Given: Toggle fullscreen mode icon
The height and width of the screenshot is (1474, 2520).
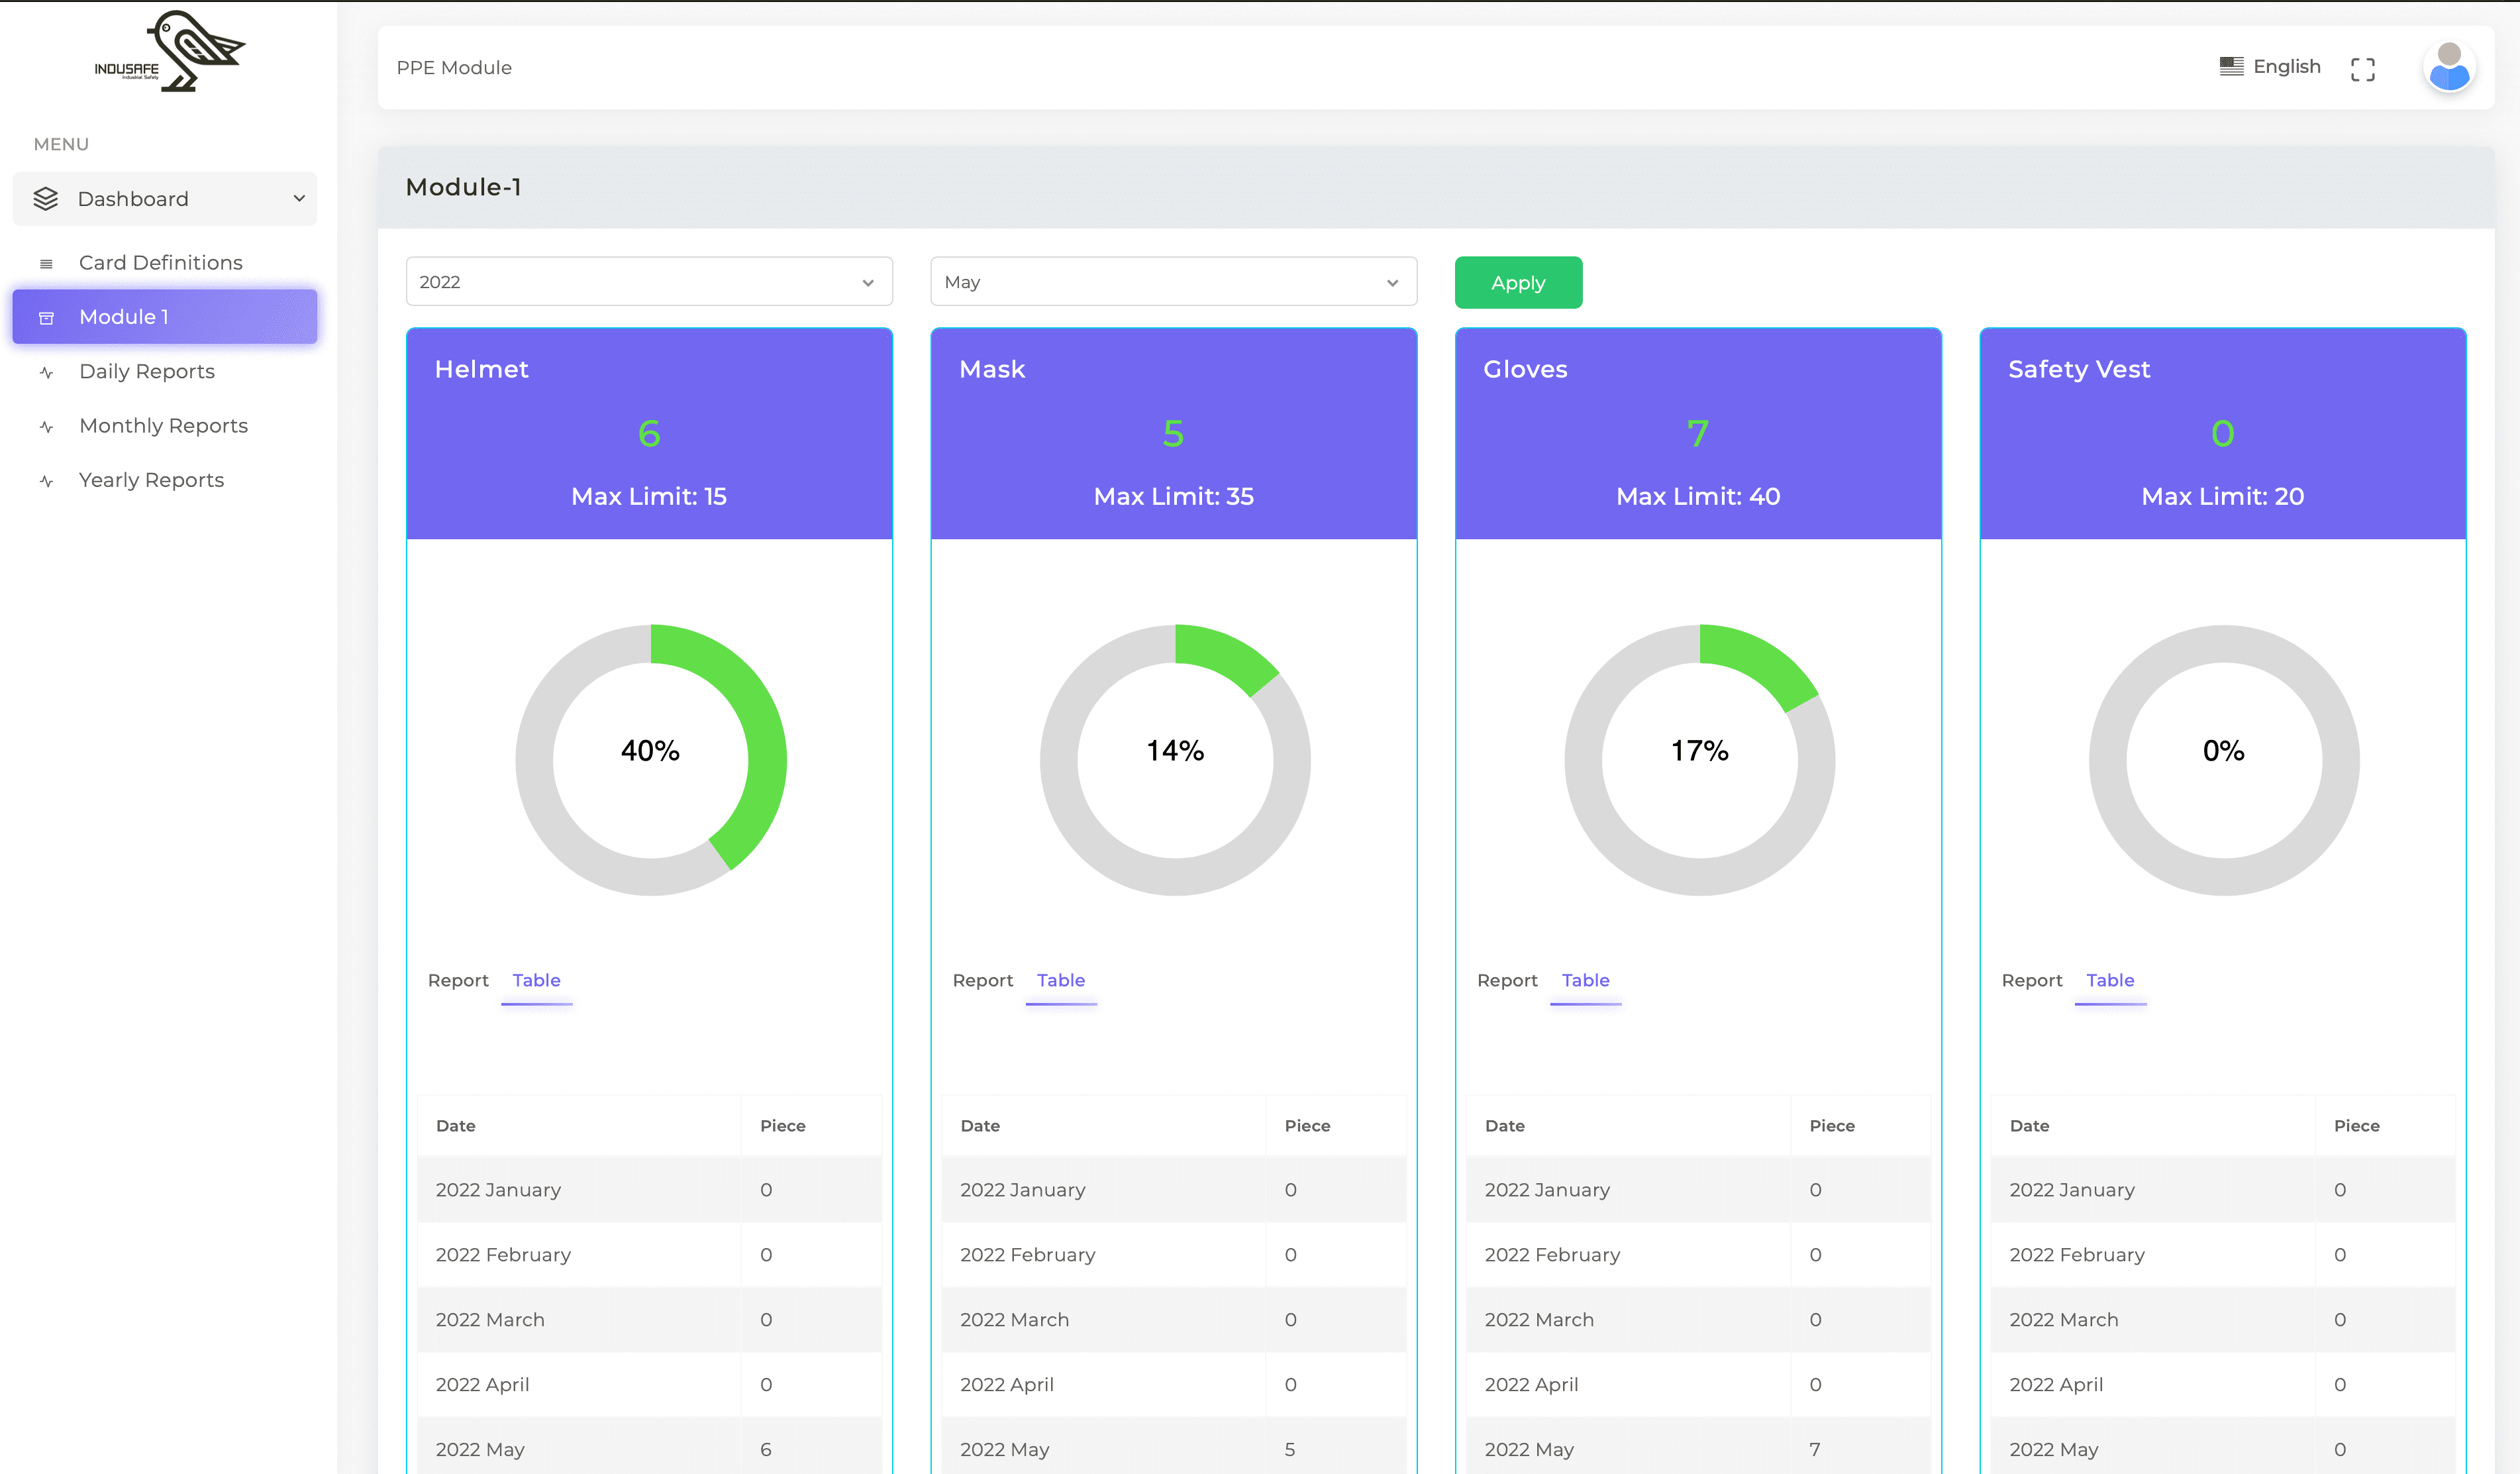Looking at the screenshot, I should [2362, 68].
